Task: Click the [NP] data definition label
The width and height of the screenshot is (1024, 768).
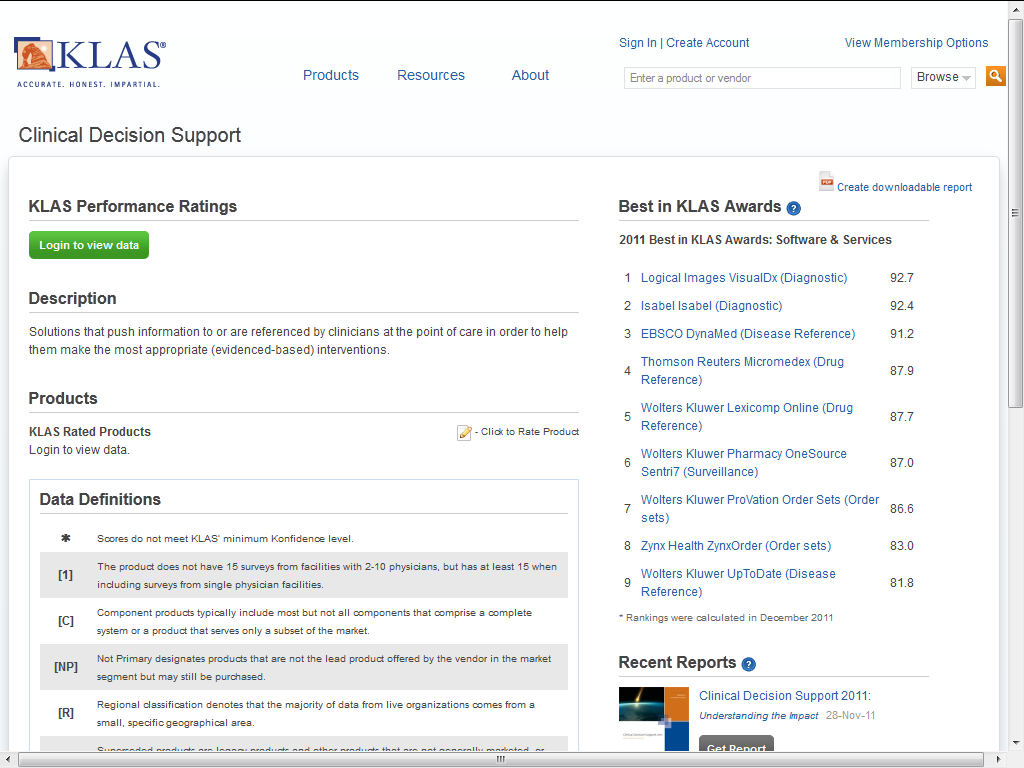Action: (x=66, y=667)
